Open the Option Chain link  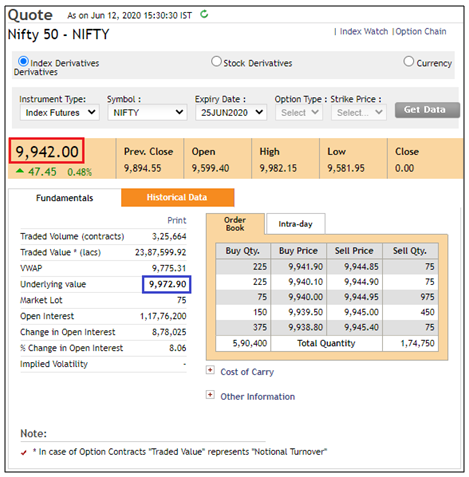point(421,31)
